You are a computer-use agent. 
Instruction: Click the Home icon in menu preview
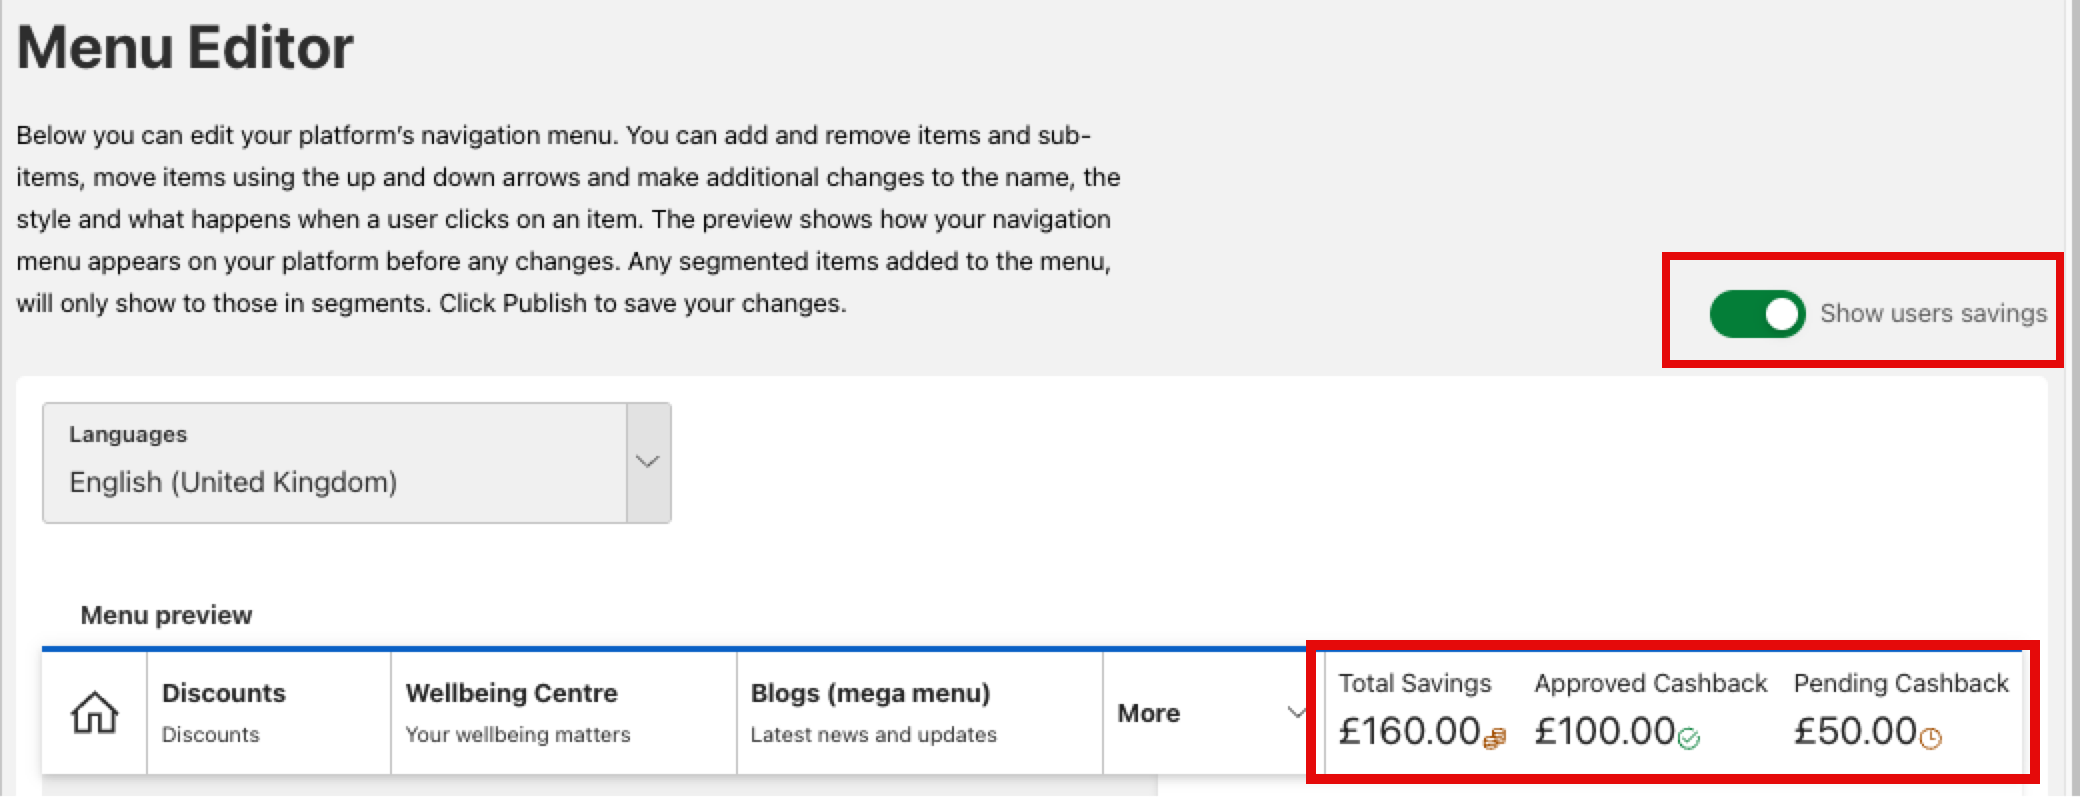point(94,713)
